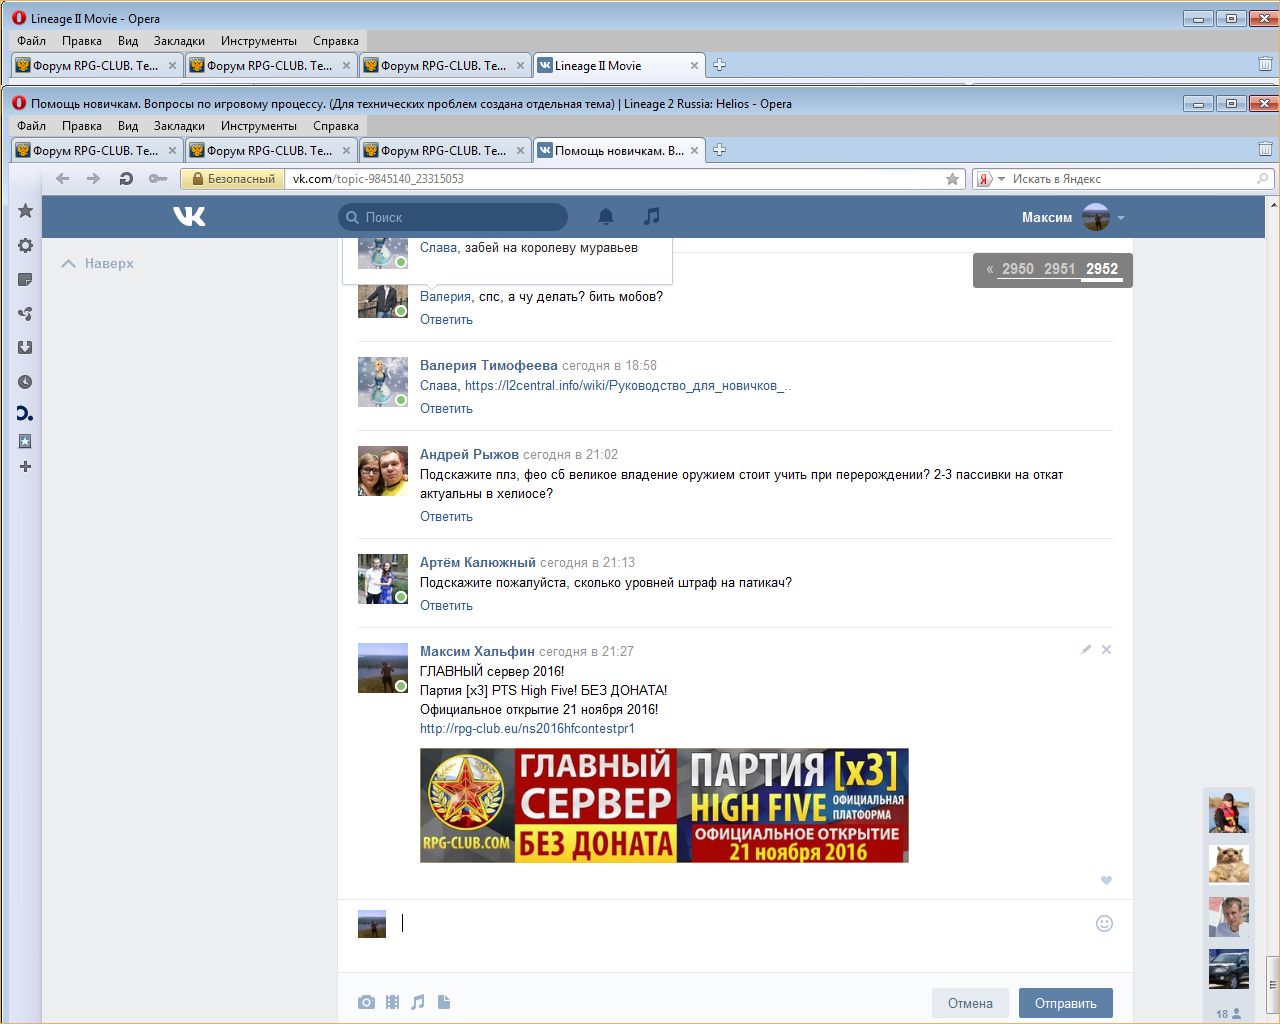This screenshot has height=1024, width=1280.
Task: Attach a photo with the camera icon
Action: 366,1002
